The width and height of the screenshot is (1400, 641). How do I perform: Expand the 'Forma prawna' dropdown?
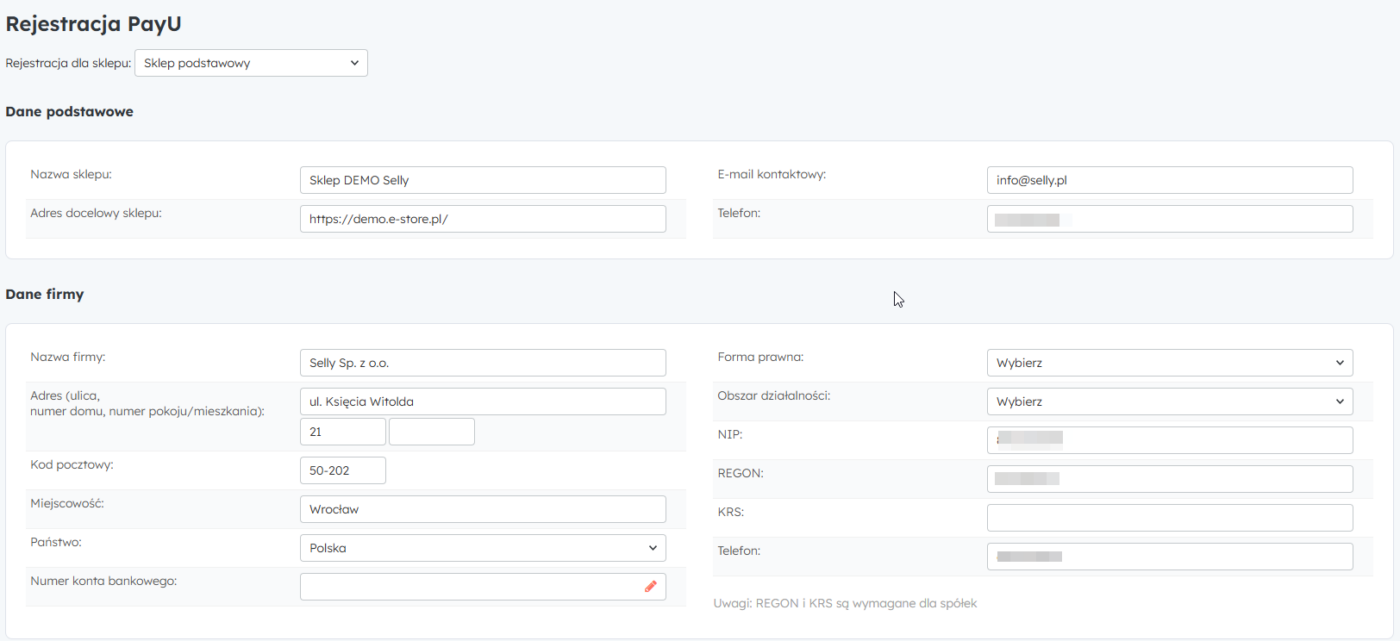coord(1169,363)
